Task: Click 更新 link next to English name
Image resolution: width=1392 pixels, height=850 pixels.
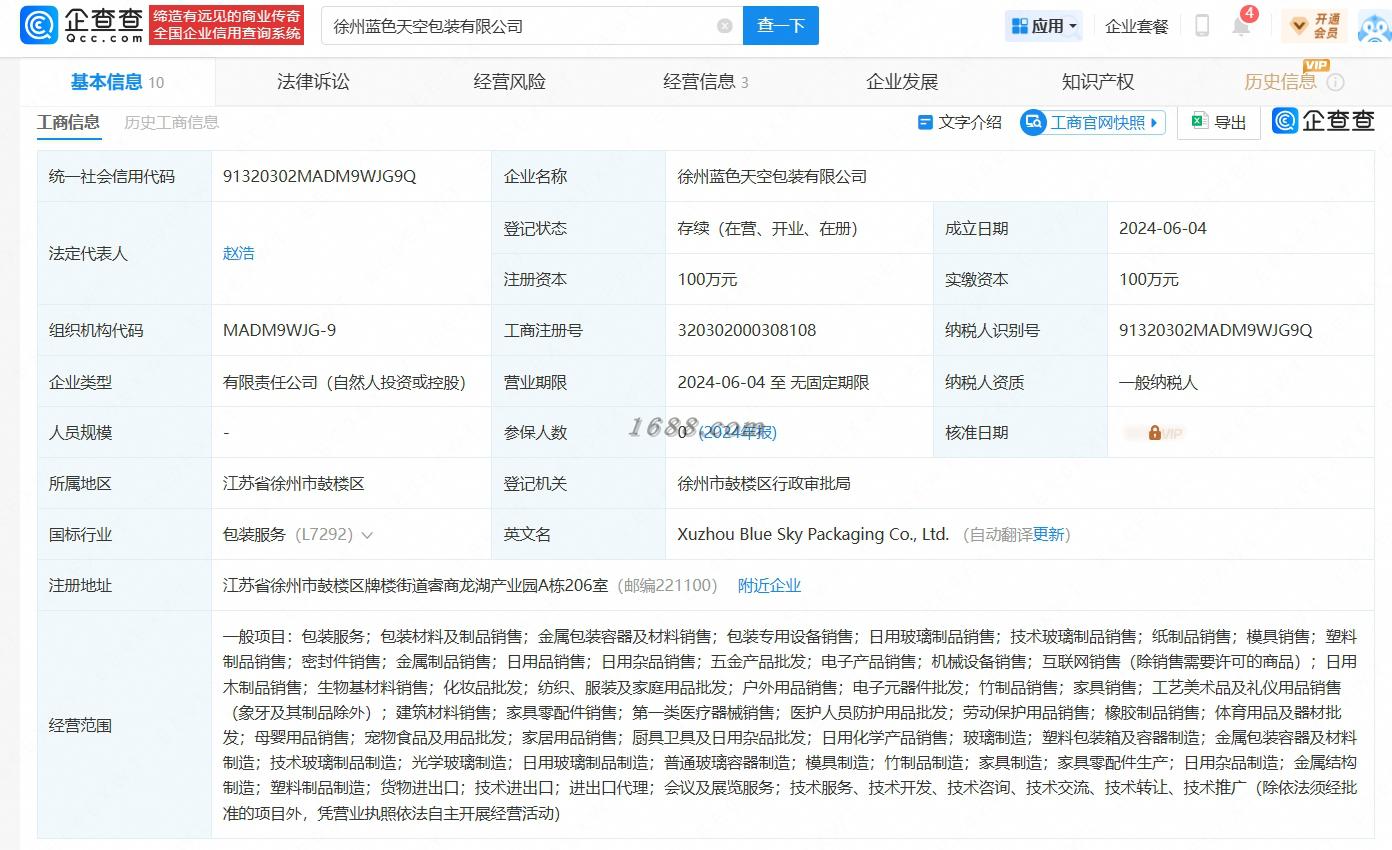Action: click(1048, 534)
